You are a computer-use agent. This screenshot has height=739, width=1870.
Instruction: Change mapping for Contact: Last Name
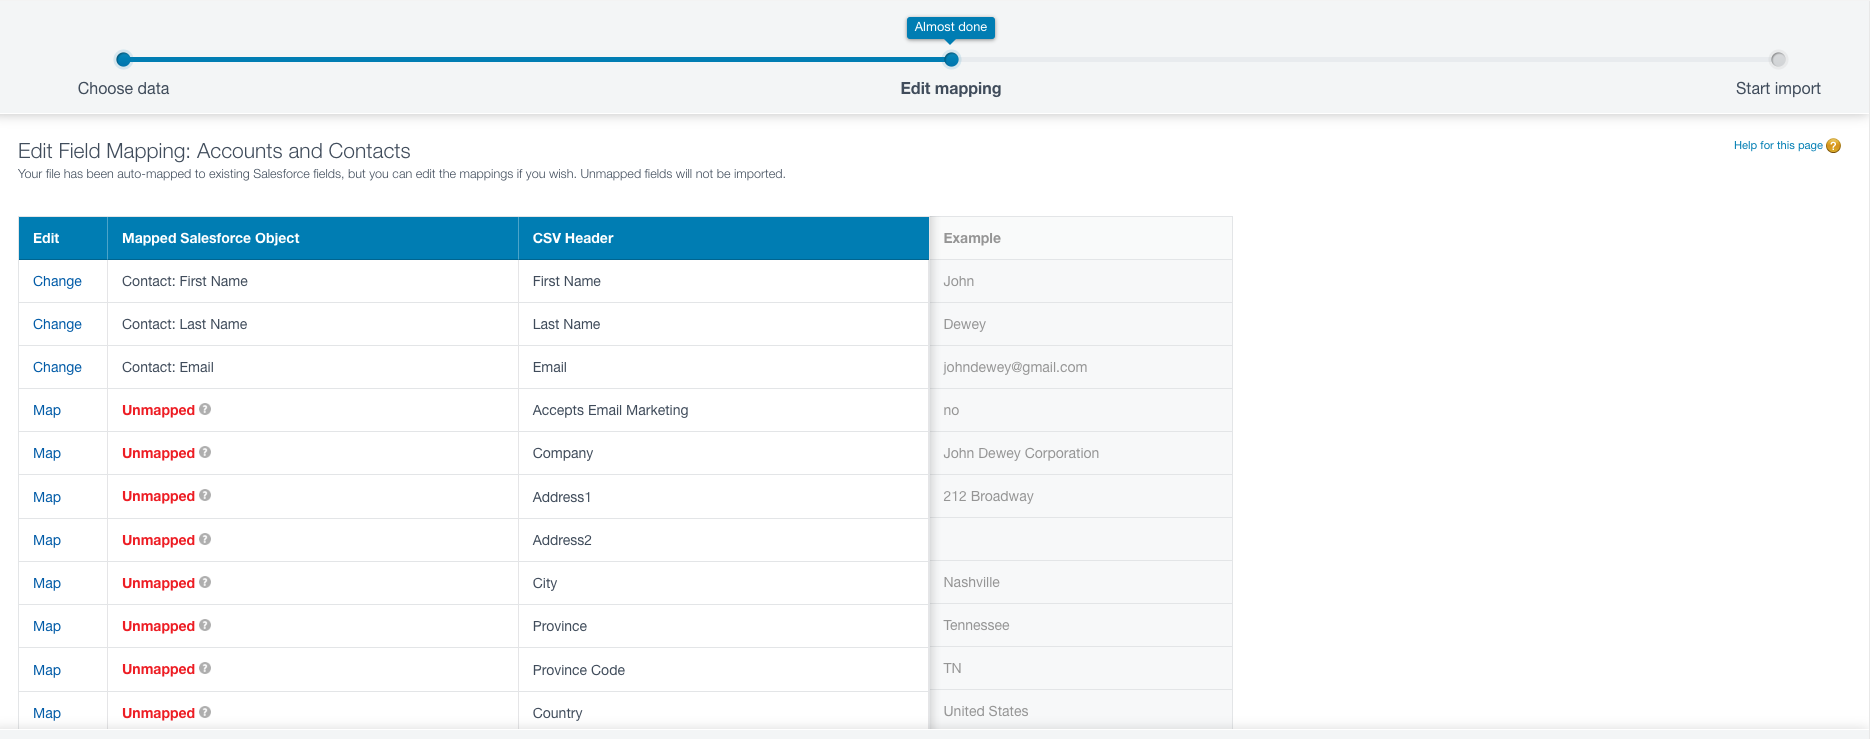coord(57,324)
